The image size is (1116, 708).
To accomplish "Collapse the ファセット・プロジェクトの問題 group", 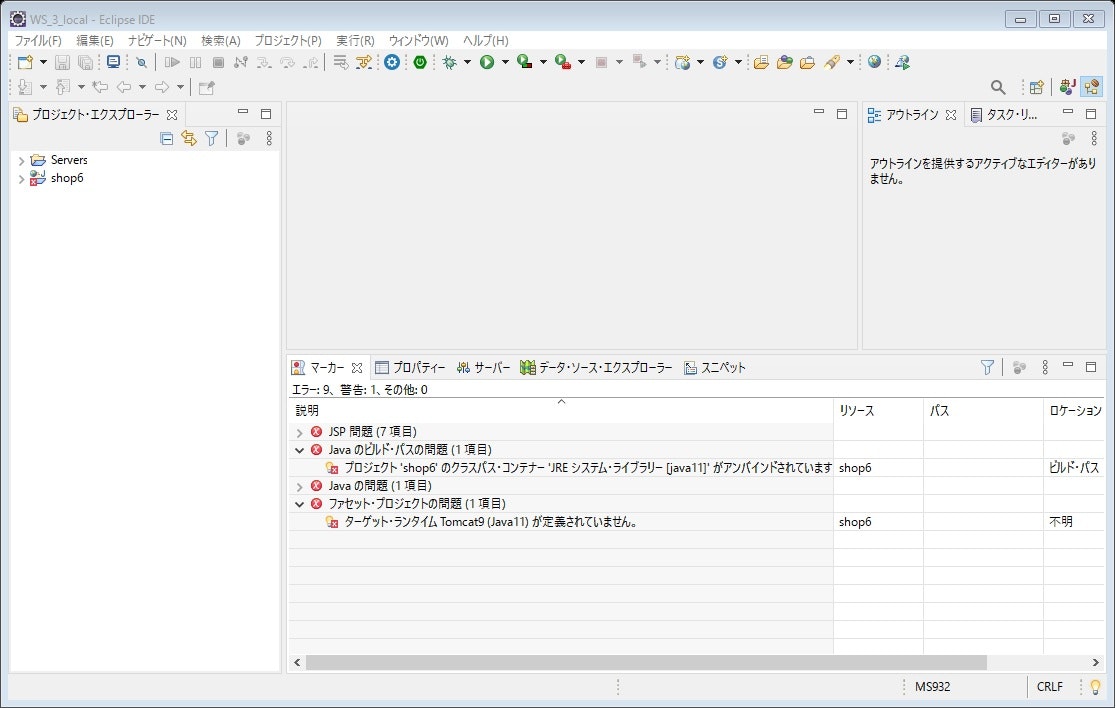I will (300, 504).
